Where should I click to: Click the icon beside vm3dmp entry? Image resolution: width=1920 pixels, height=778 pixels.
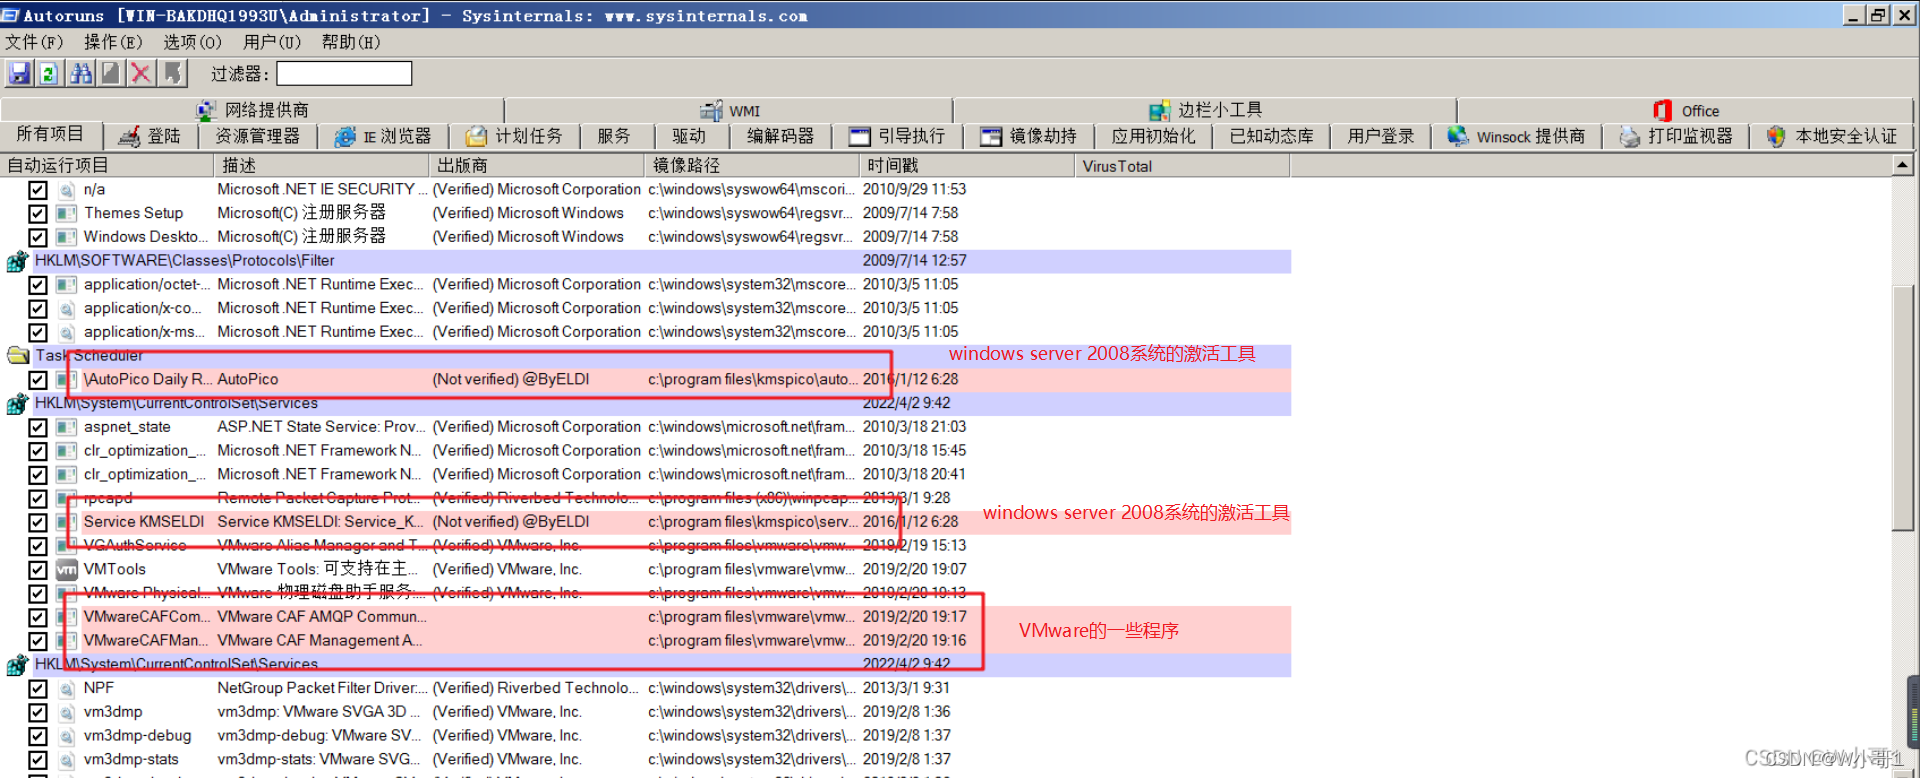pyautogui.click(x=67, y=713)
